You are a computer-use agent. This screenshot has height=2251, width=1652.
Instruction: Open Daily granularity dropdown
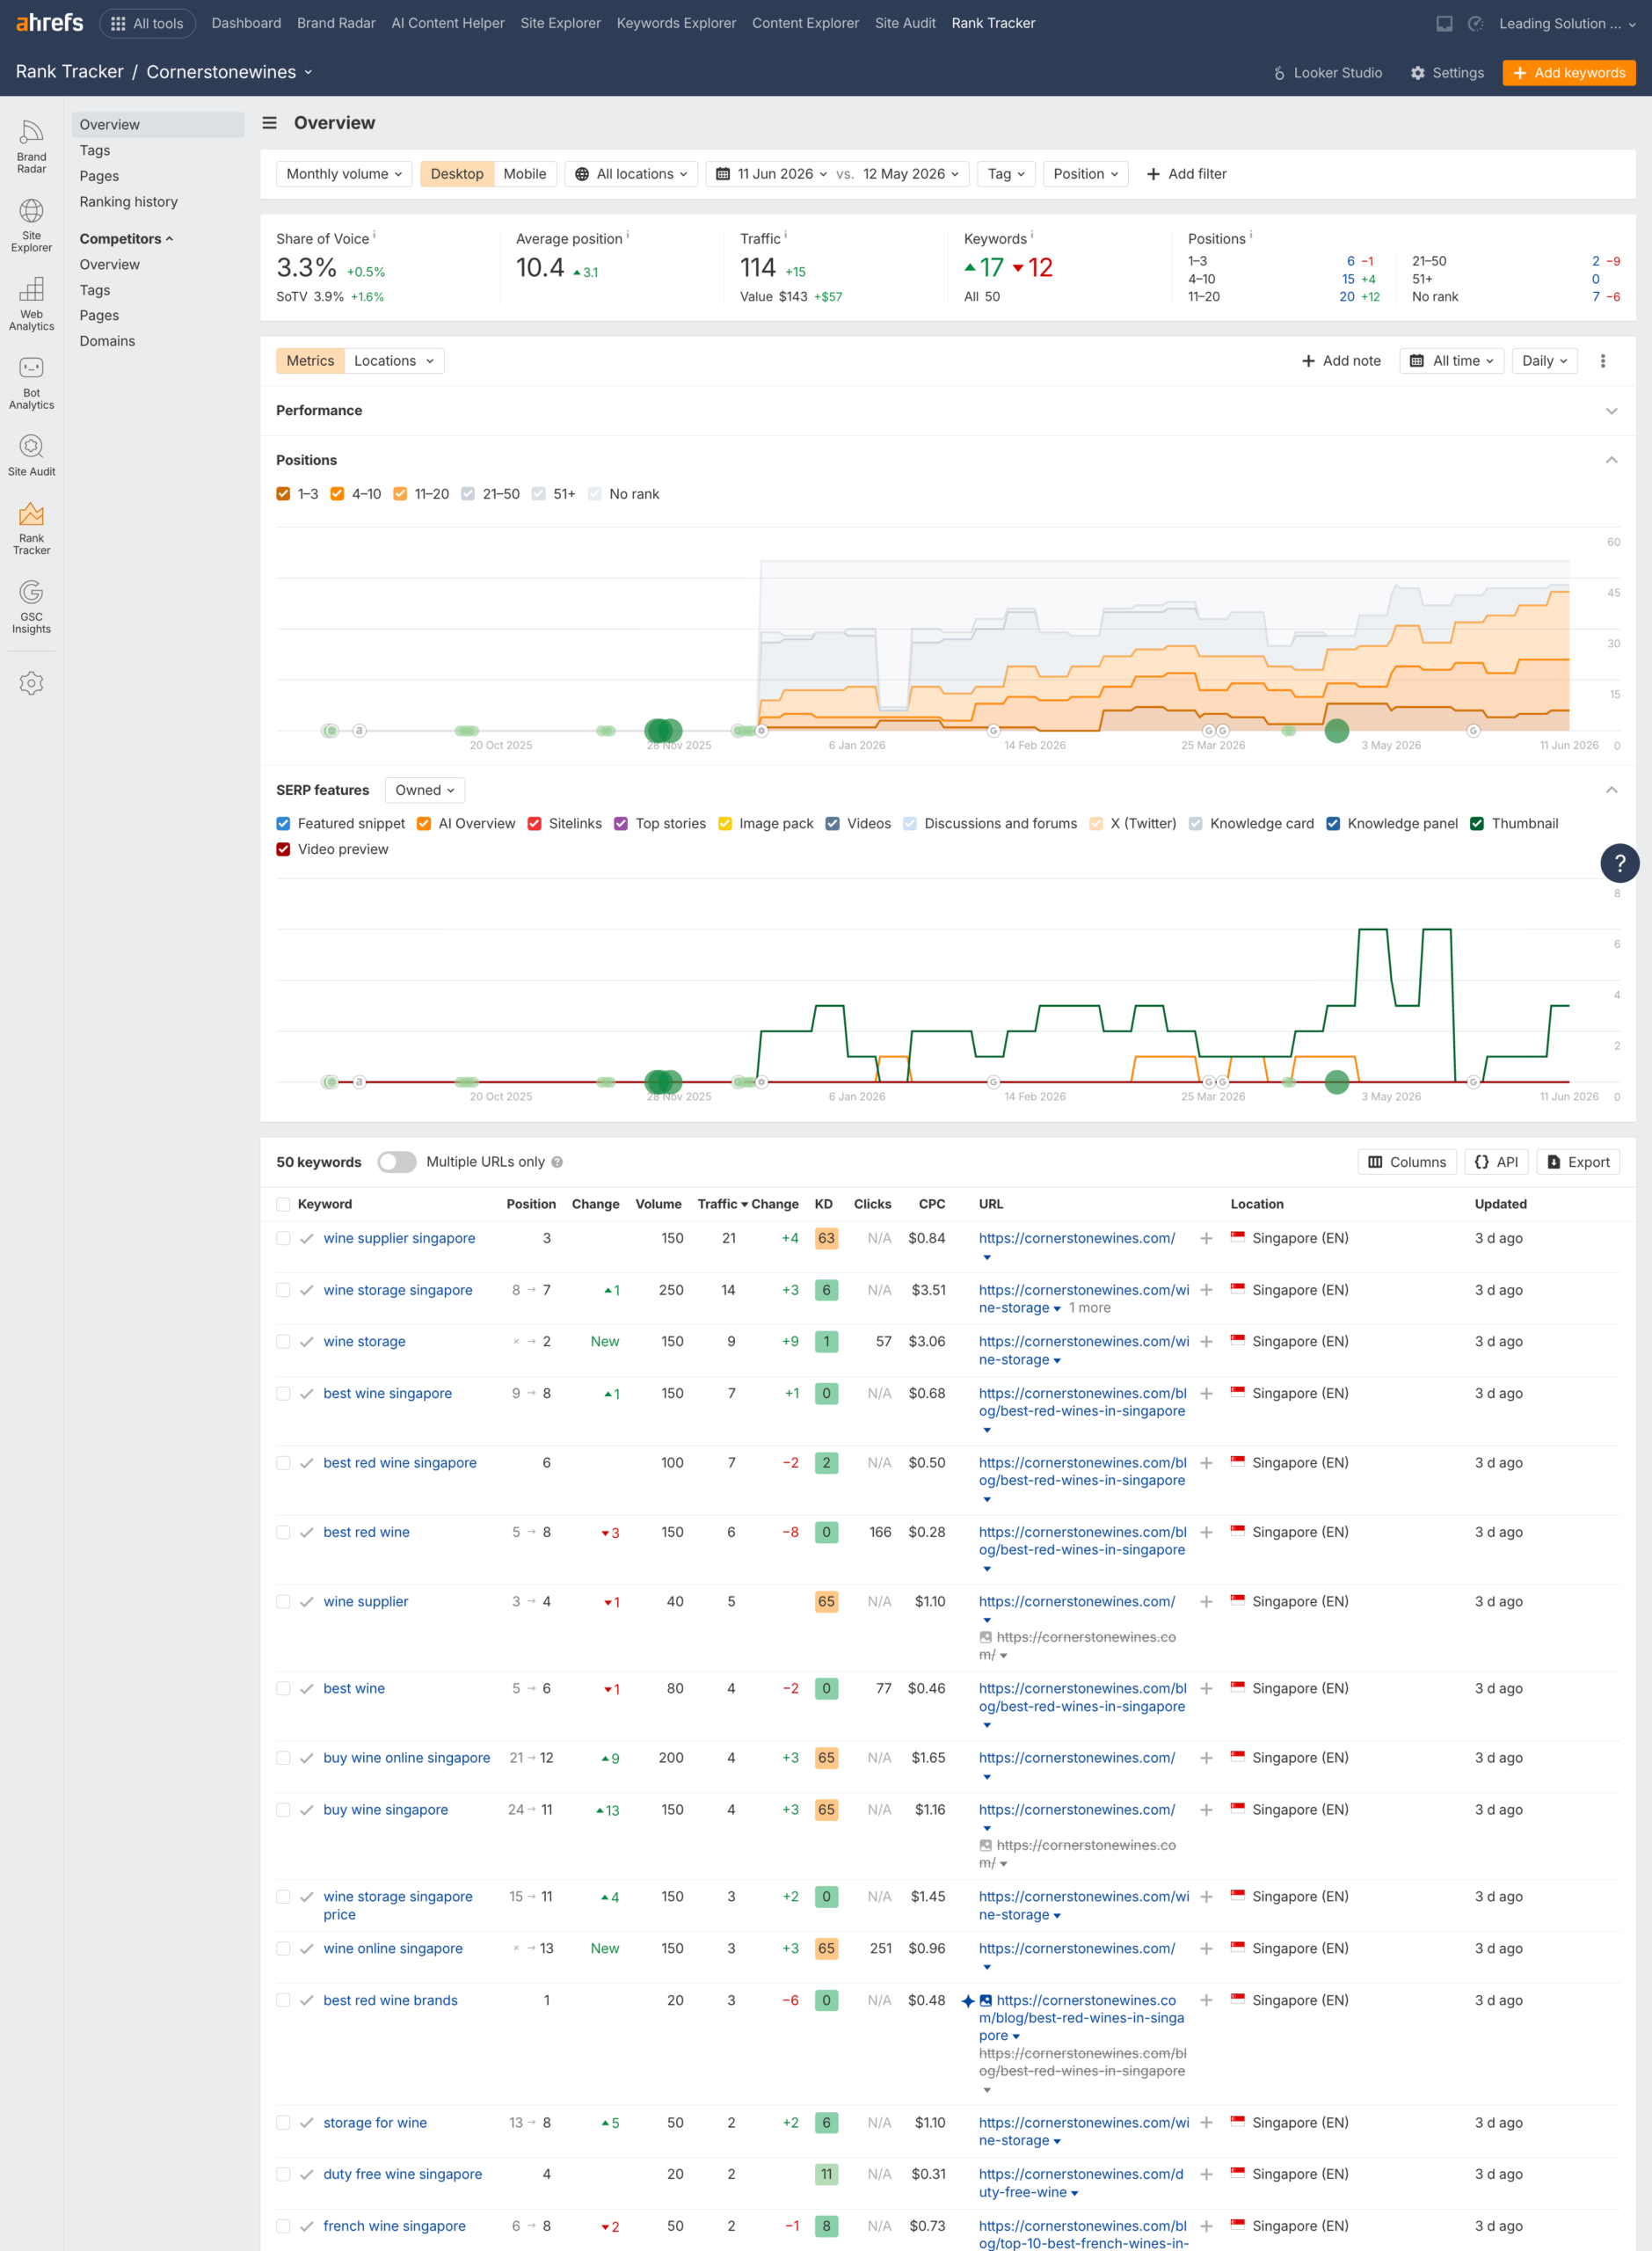coord(1544,361)
